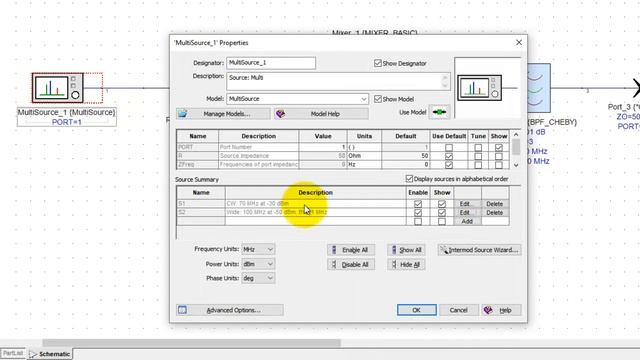Click the Value column header
Screen dimensions: 640x360
(323, 136)
